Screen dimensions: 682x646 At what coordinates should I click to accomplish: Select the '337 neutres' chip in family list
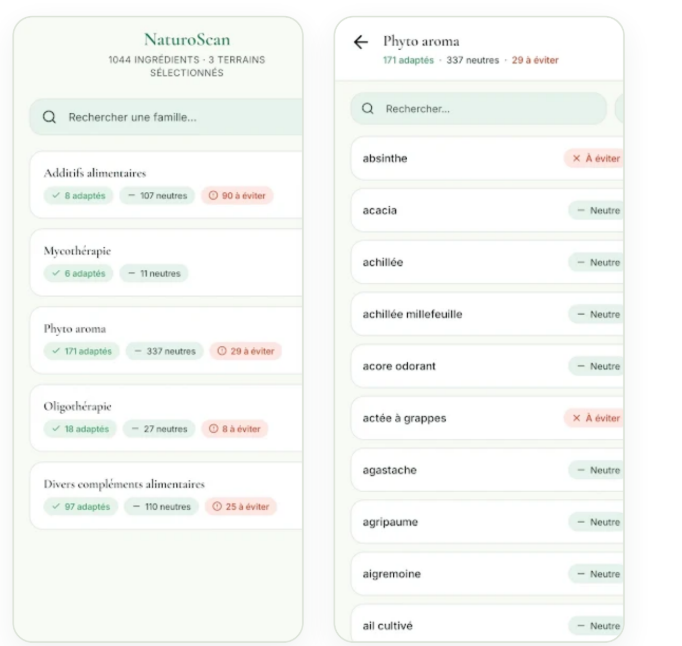[165, 351]
